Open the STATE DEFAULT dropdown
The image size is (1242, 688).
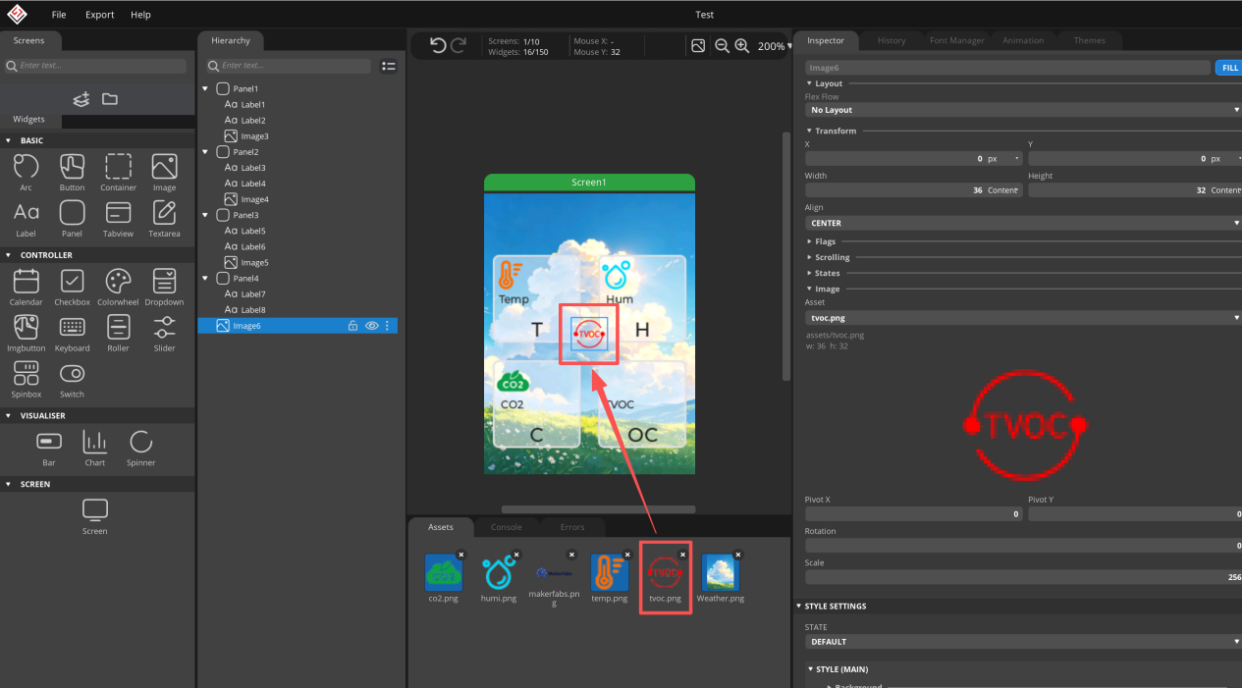(1023, 642)
